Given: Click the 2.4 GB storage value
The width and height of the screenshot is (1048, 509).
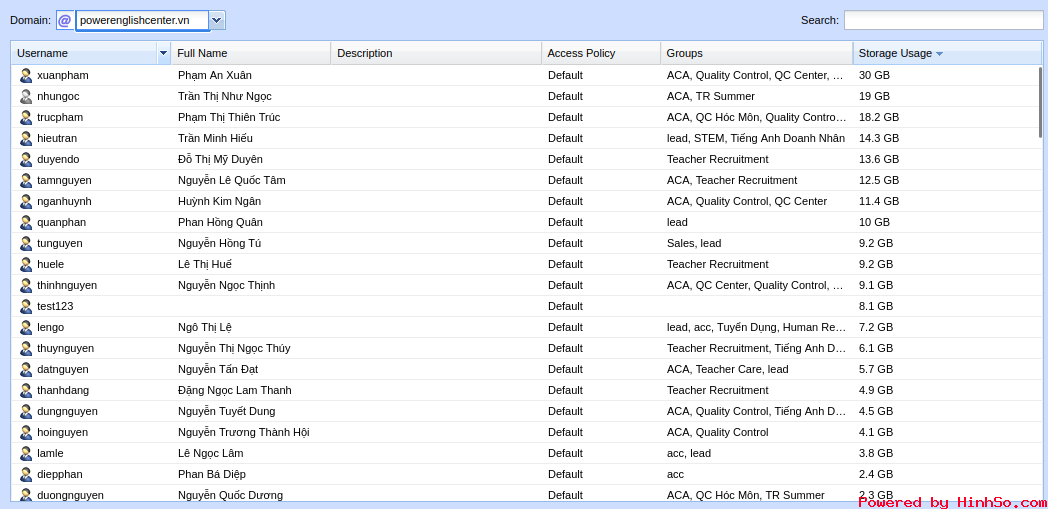Looking at the screenshot, I should 876,474.
